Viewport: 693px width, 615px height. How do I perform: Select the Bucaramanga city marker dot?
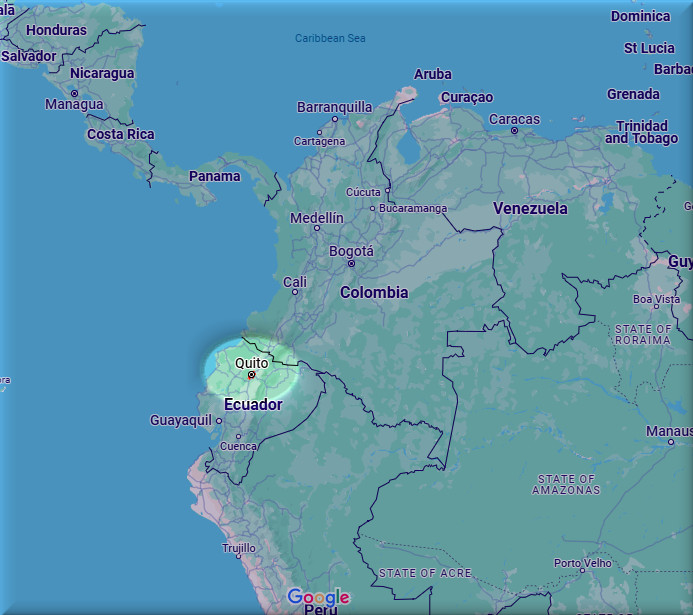pos(372,209)
